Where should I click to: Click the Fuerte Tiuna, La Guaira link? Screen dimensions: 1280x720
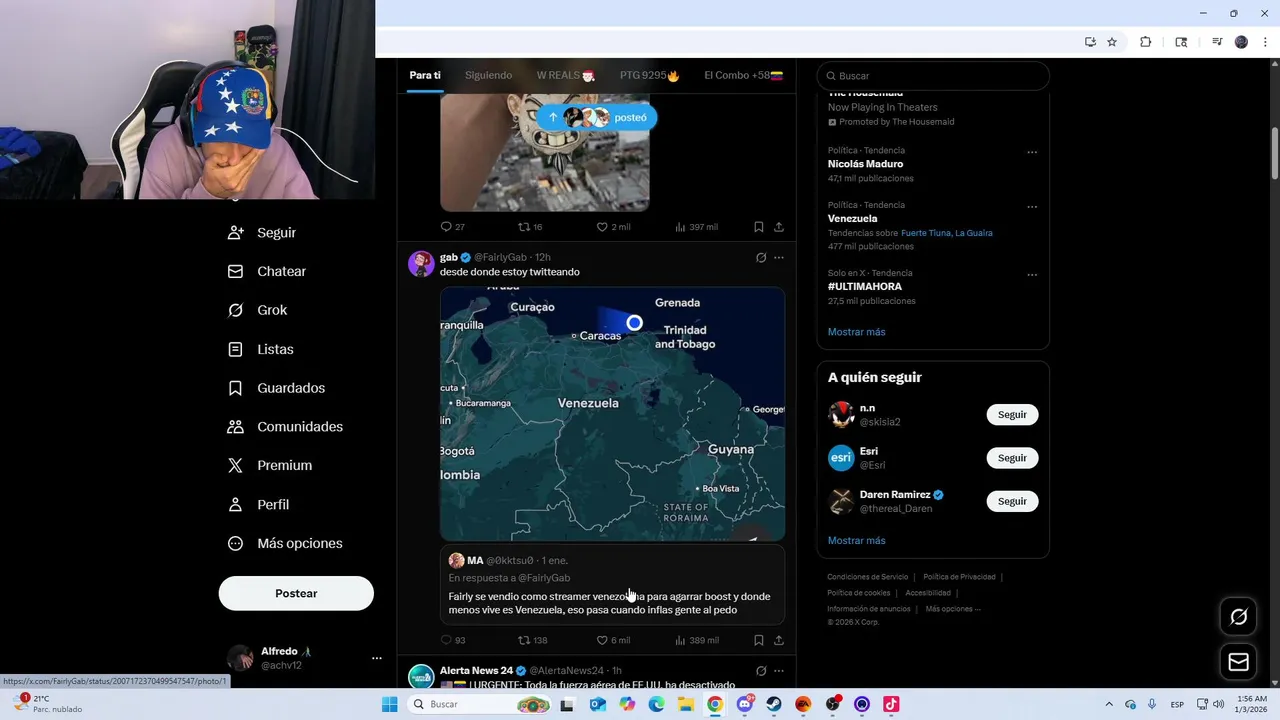pyautogui.click(x=947, y=233)
